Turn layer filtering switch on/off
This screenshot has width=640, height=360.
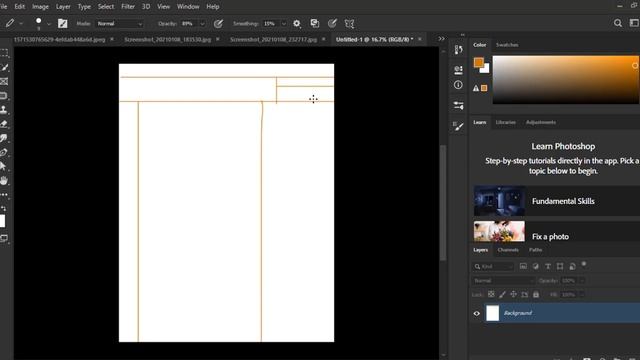tap(584, 264)
